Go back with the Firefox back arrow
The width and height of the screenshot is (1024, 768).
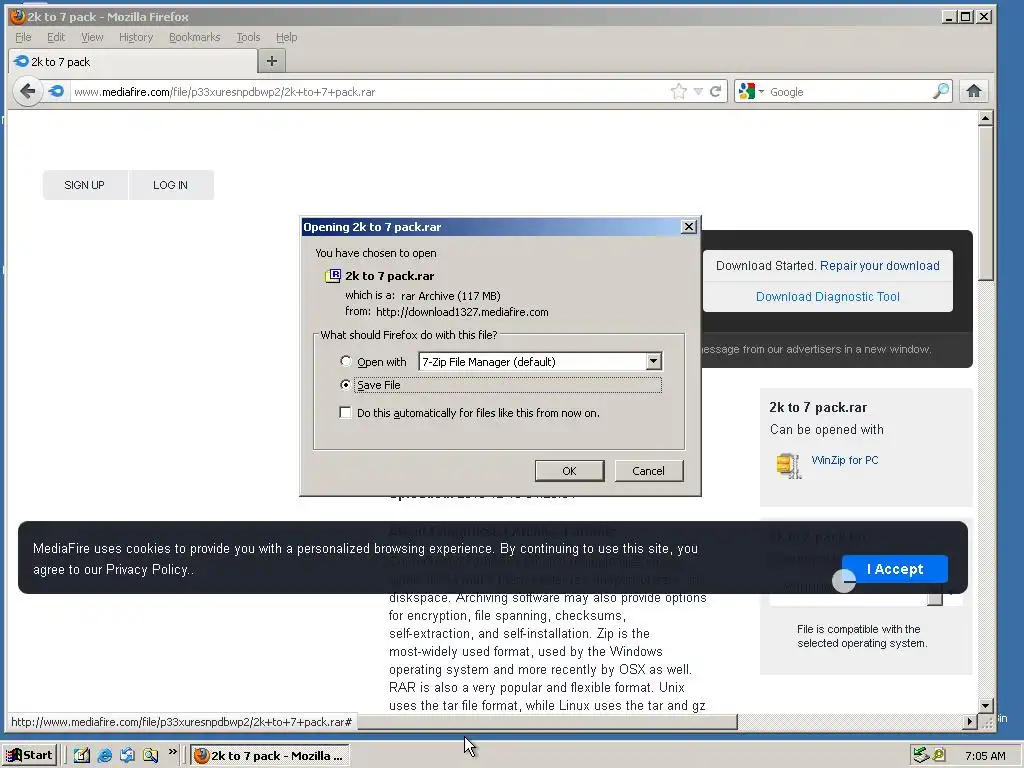coord(27,91)
